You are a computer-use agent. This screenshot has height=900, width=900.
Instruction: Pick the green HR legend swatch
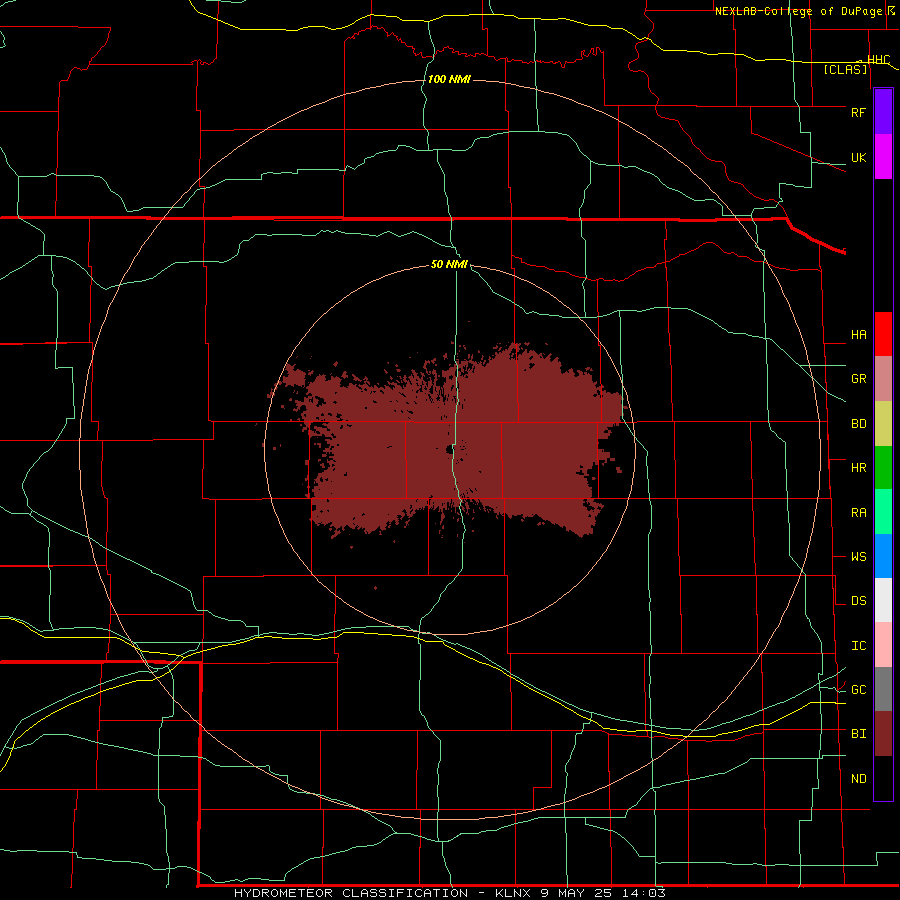883,468
